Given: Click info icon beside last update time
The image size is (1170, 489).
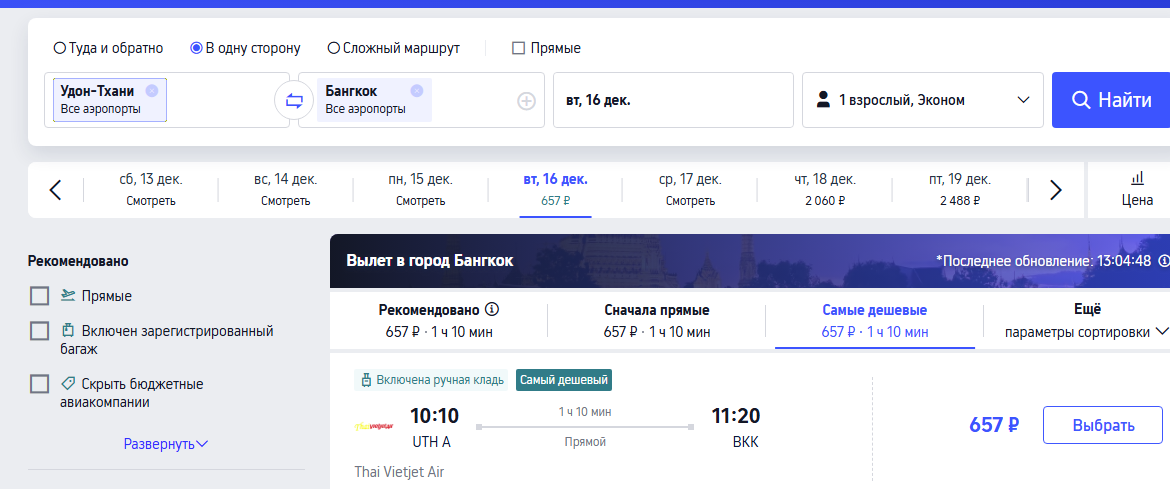Looking at the screenshot, I should tap(1163, 261).
